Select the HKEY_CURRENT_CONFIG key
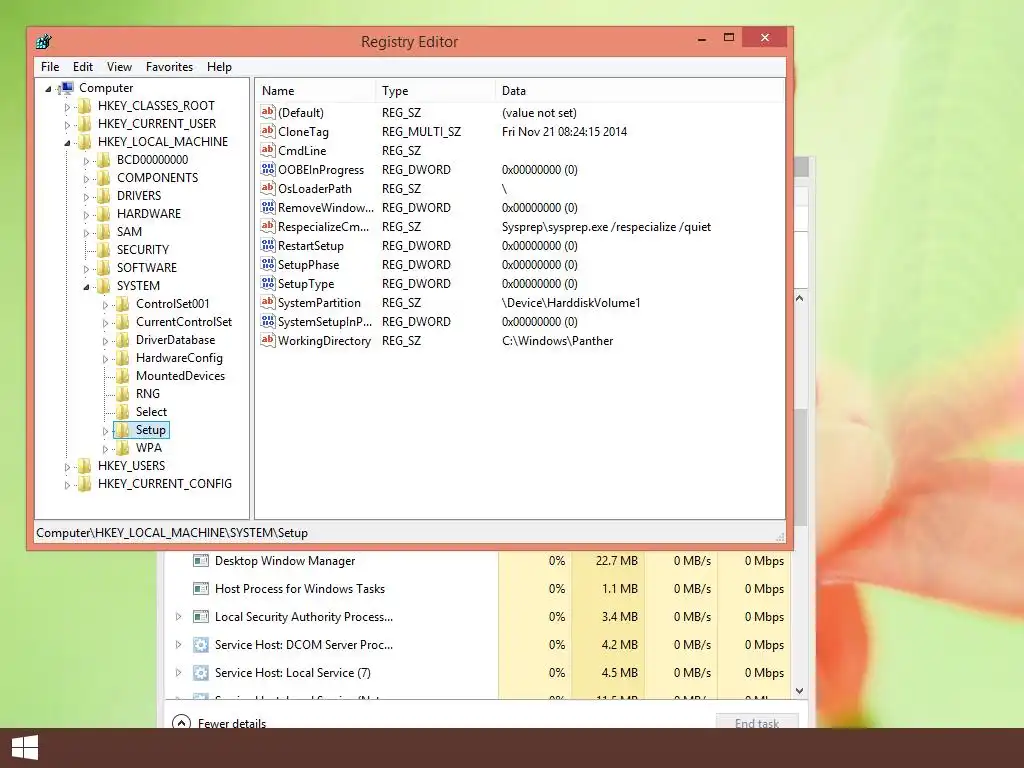 click(x=165, y=484)
